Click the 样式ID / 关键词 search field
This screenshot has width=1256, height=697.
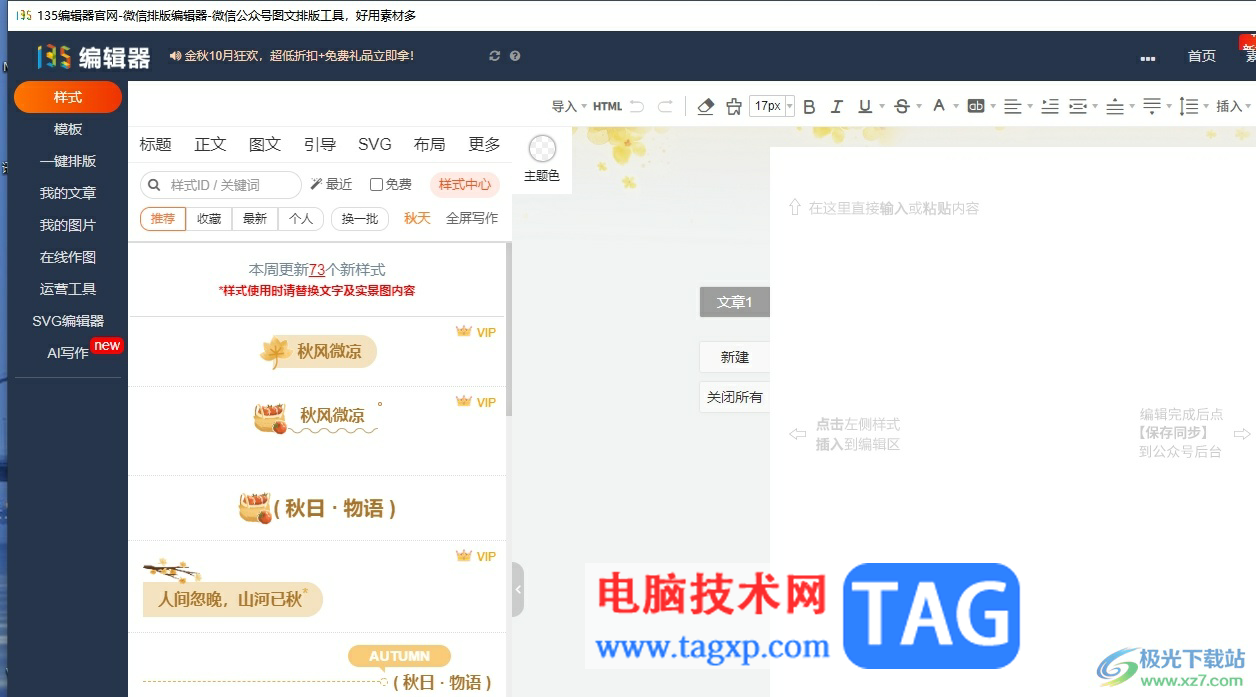coord(221,185)
